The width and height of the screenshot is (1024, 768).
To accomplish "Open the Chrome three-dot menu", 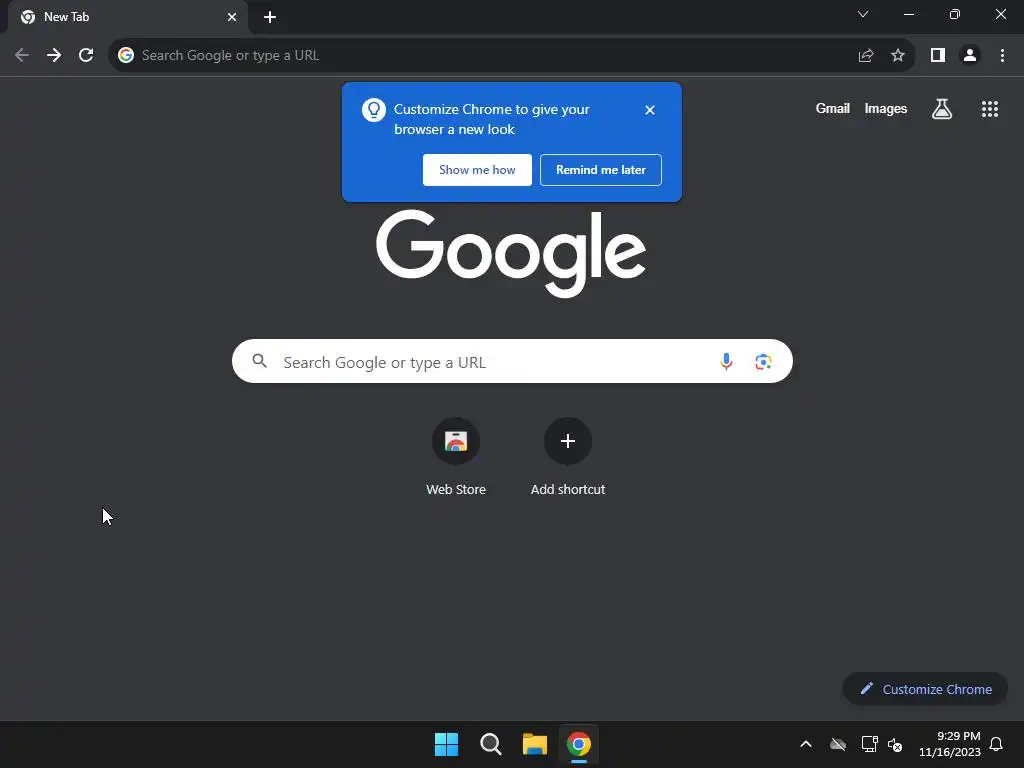I will pyautogui.click(x=1002, y=56).
